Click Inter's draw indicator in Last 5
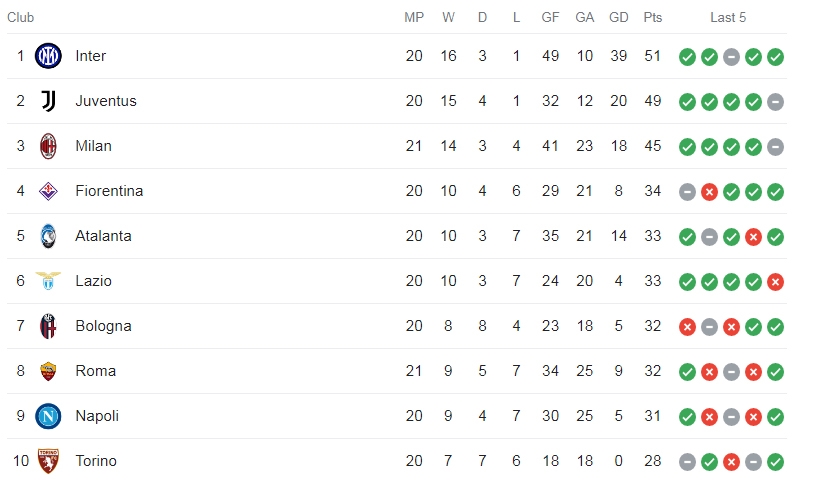This screenshot has height=480, width=814. (731, 57)
